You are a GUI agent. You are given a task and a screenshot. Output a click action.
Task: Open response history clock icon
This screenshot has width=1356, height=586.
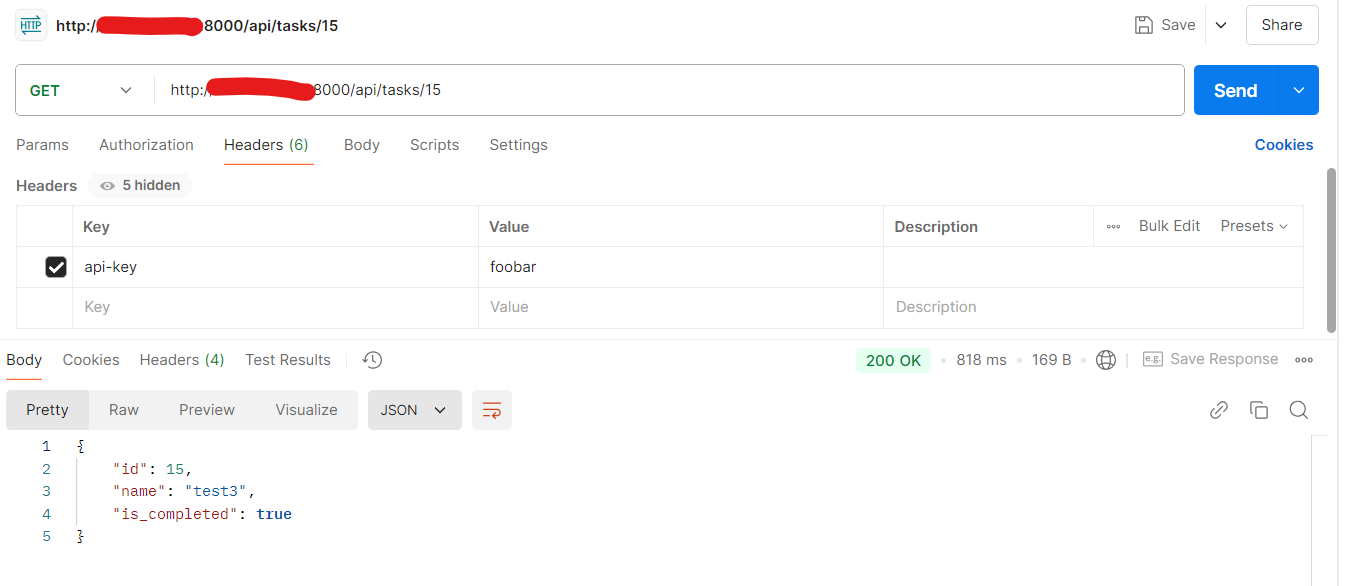[372, 360]
